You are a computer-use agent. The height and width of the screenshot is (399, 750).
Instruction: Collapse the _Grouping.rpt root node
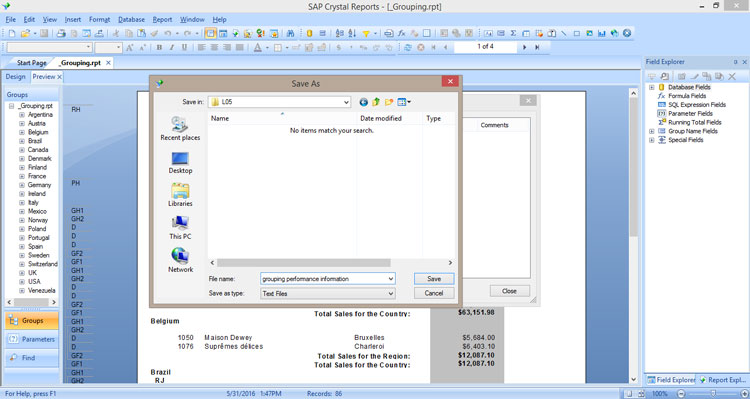(x=11, y=106)
